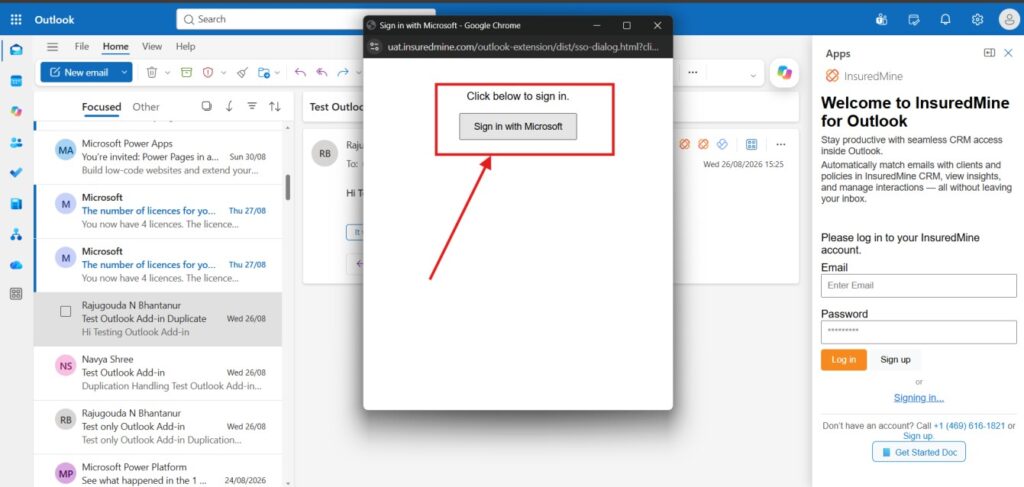Click the Enter Email input field
The height and width of the screenshot is (487, 1024).
[x=918, y=285]
